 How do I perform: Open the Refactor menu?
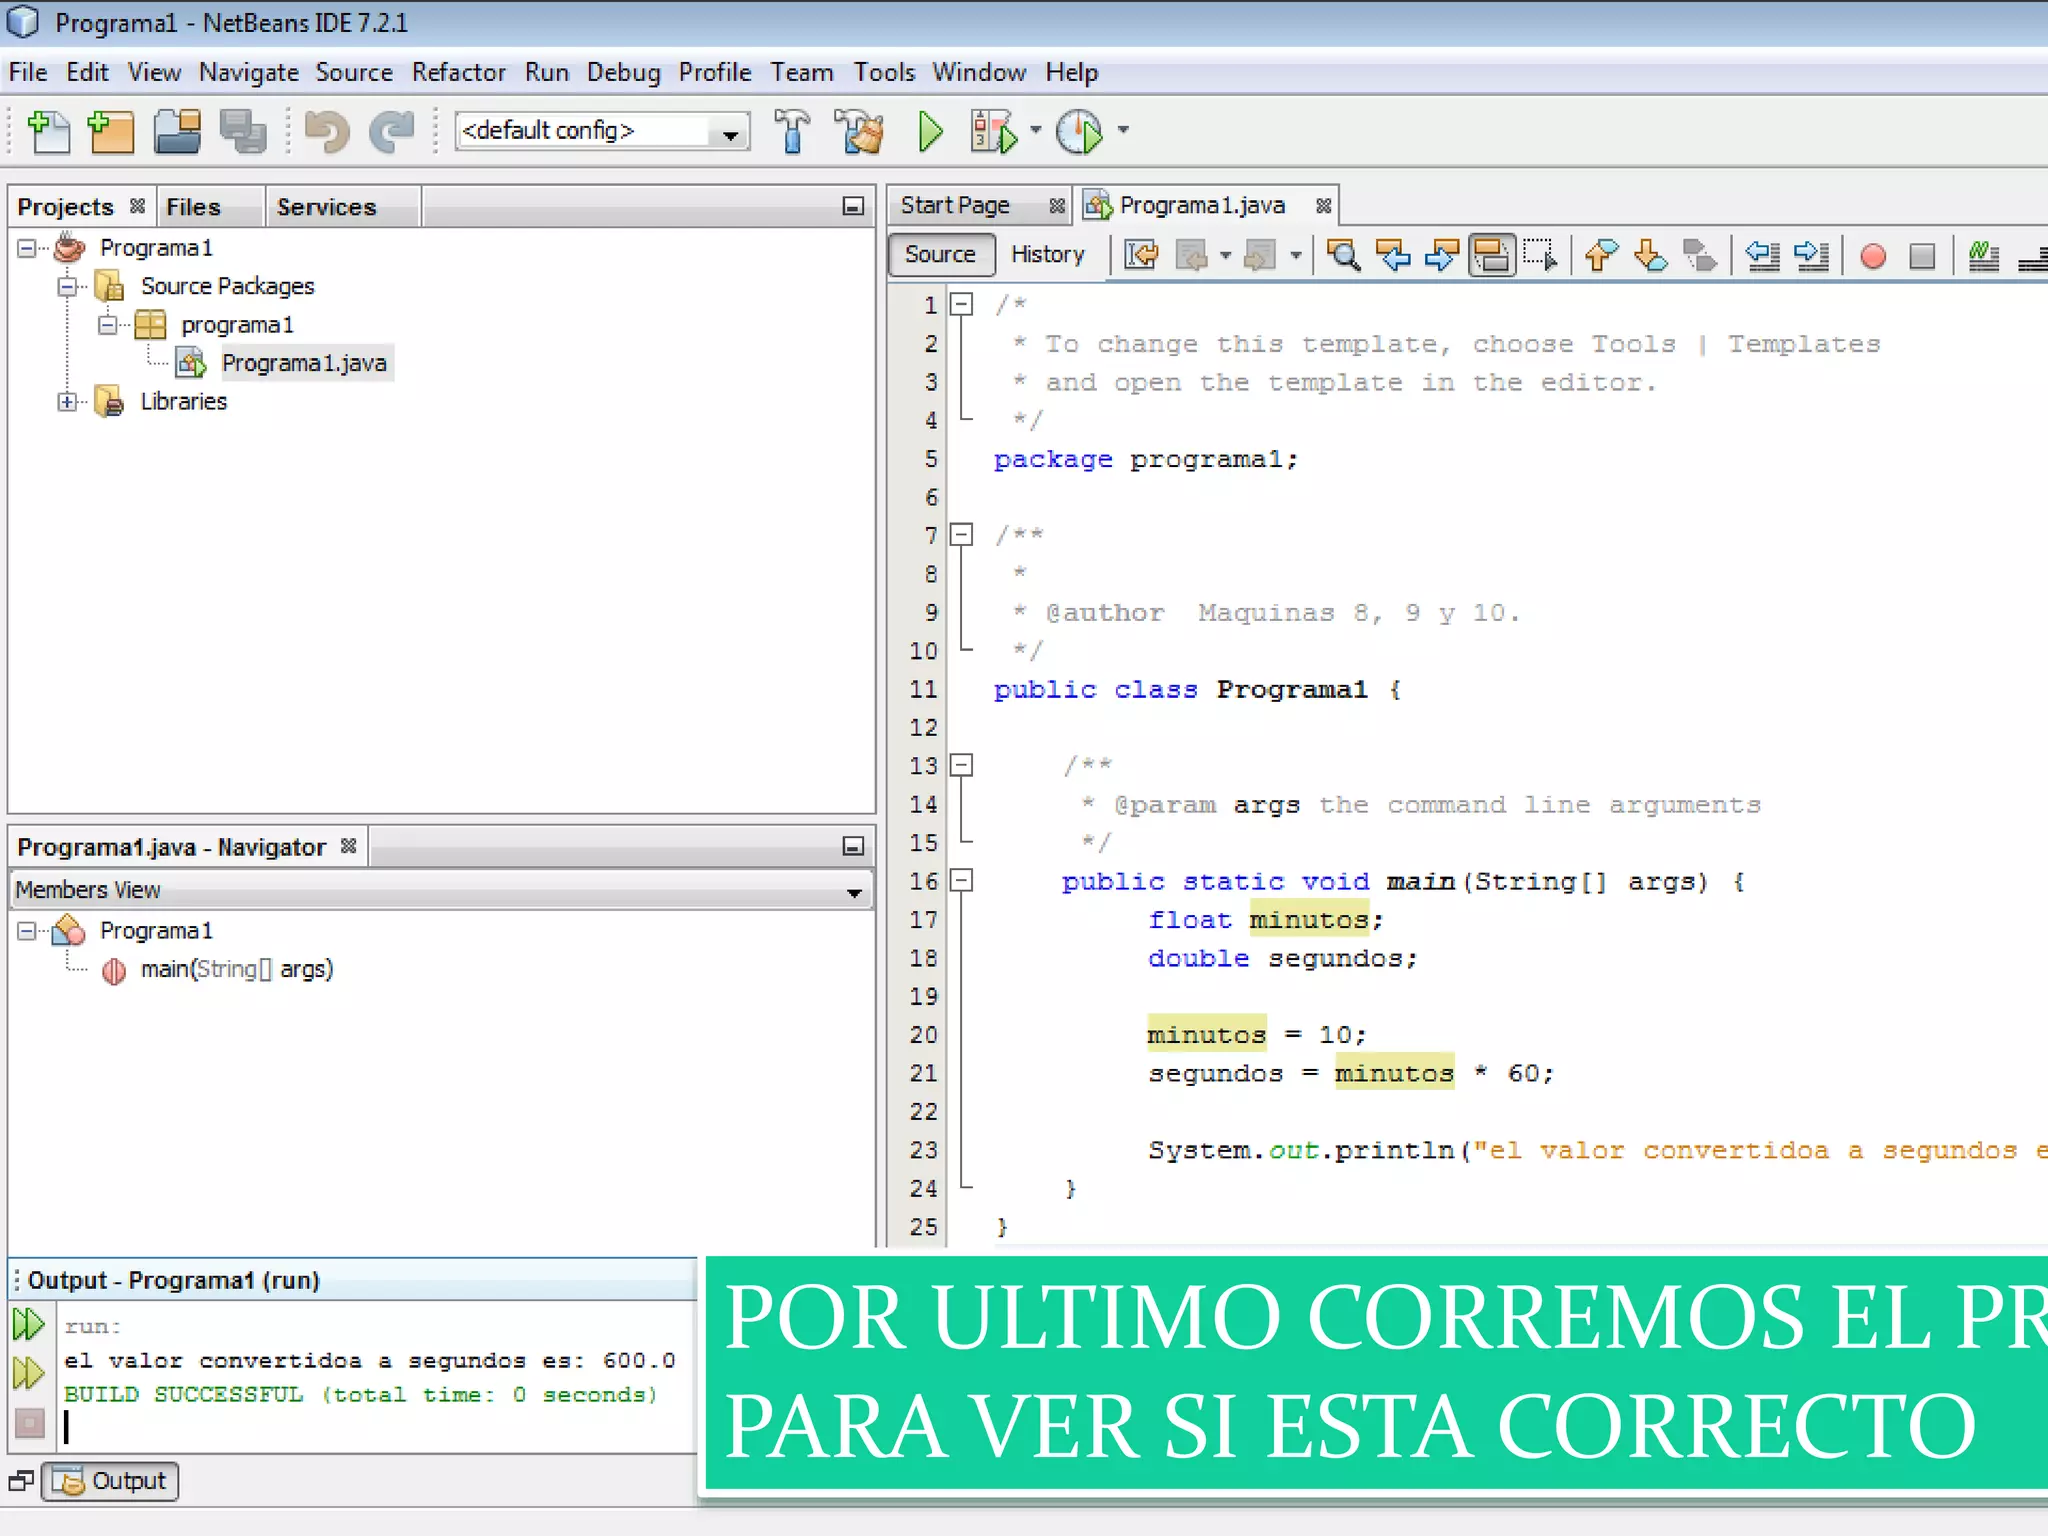pyautogui.click(x=459, y=73)
